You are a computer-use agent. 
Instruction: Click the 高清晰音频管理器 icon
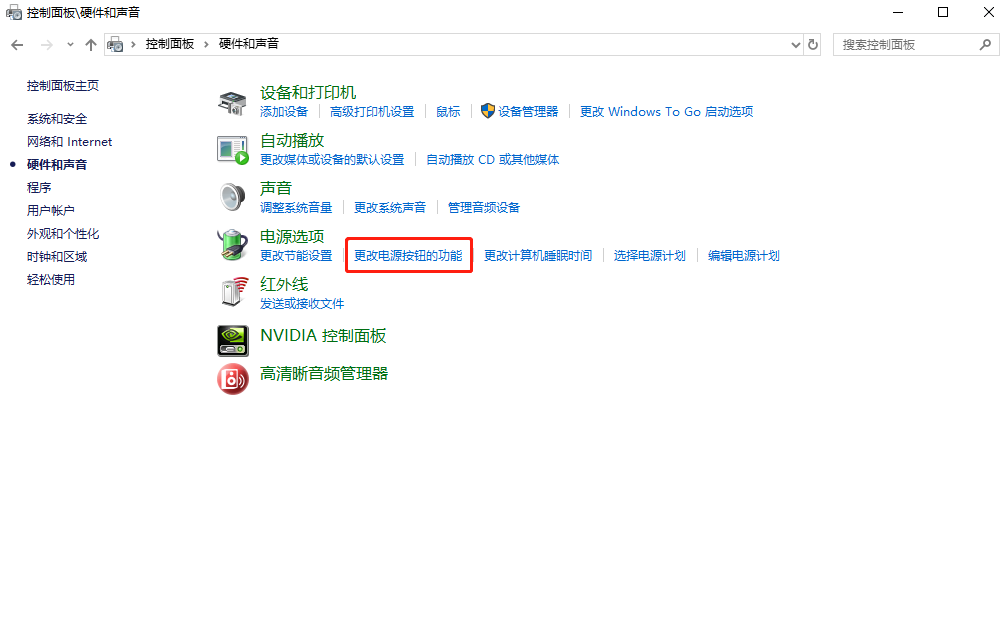(x=232, y=379)
